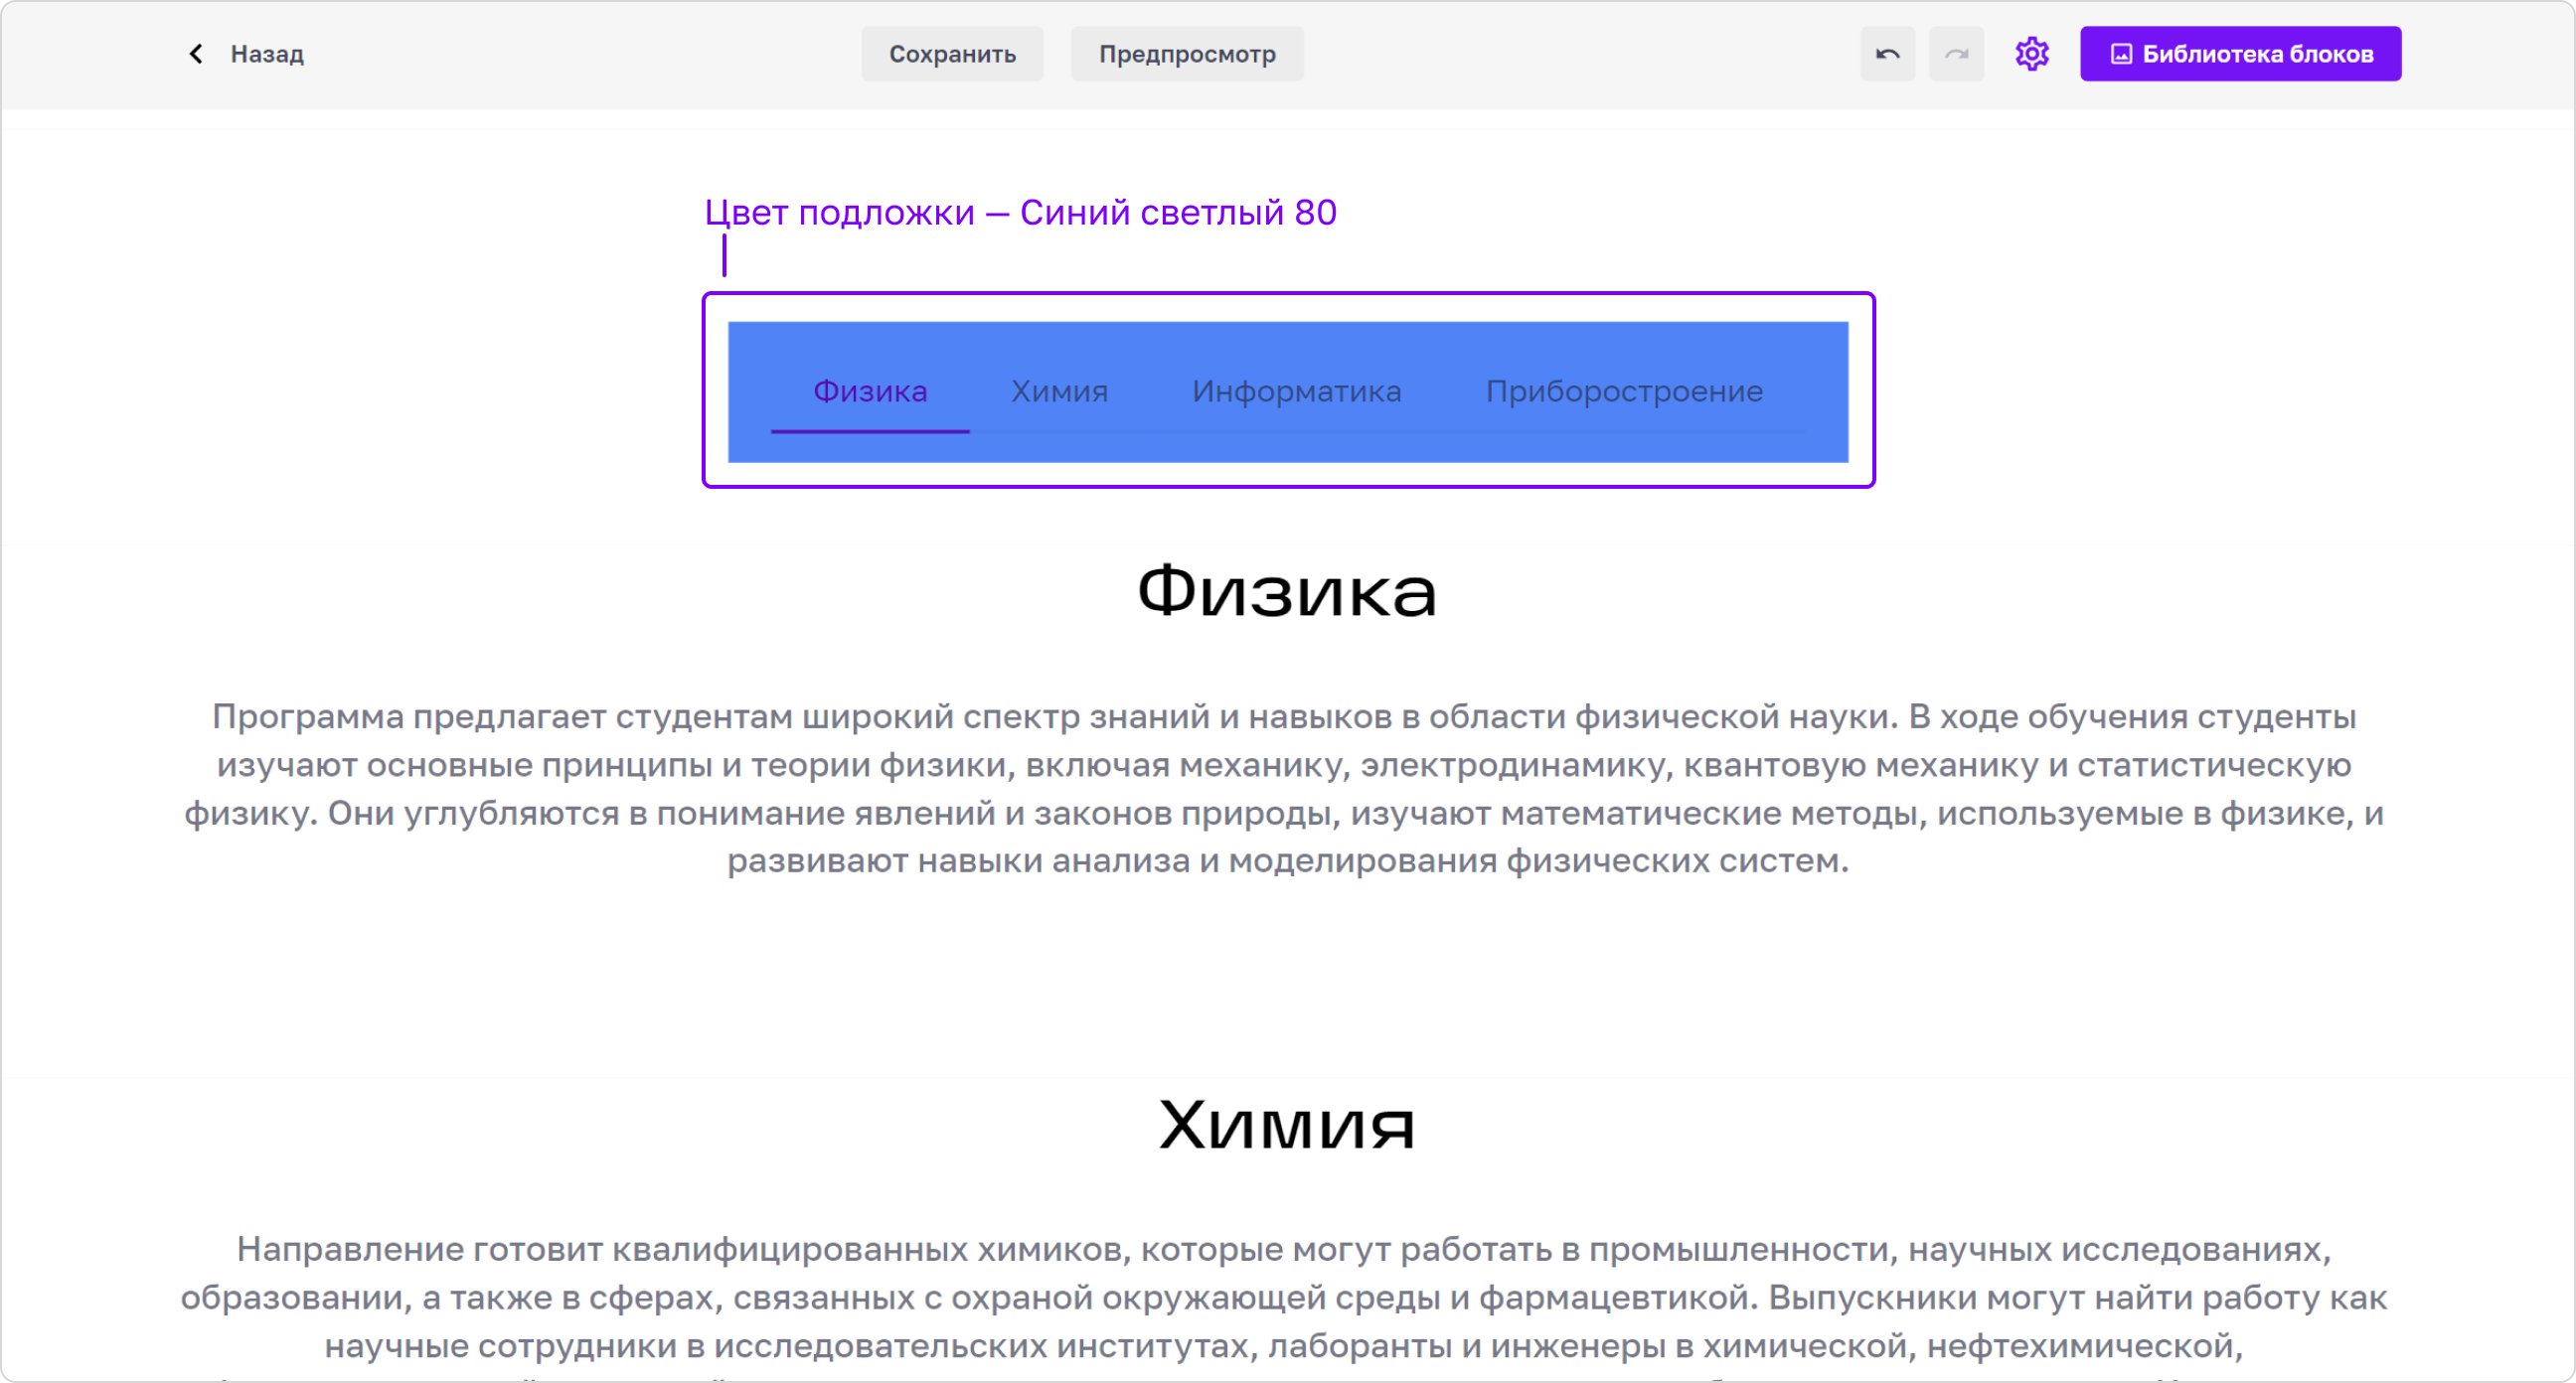This screenshot has height=1383, width=2576.
Task: Click the Физика section heading
Action: pos(1287,591)
